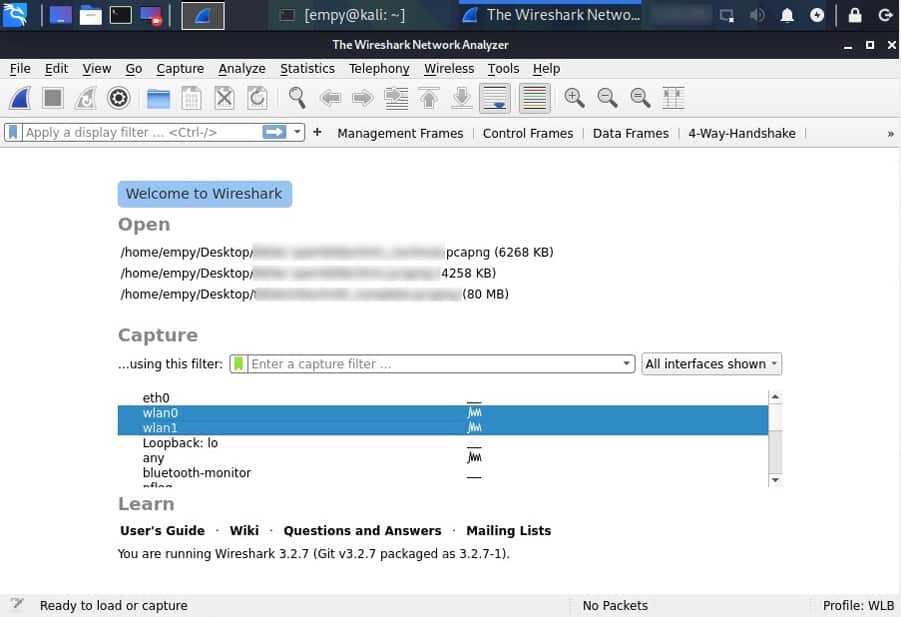The height and width of the screenshot is (617, 901).
Task: Start capturing packets with the shark fin icon
Action: point(20,98)
